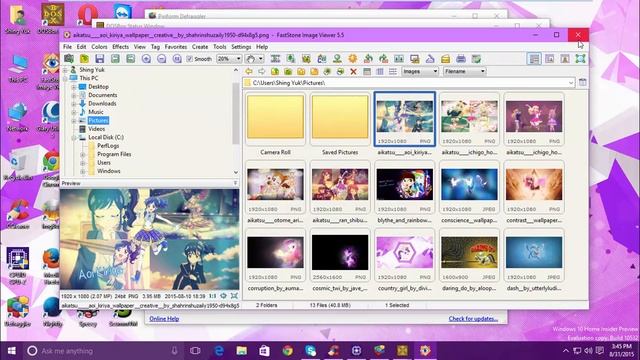640x360 pixels.
Task: Toggle the Smooth checkbox
Action: 189,59
